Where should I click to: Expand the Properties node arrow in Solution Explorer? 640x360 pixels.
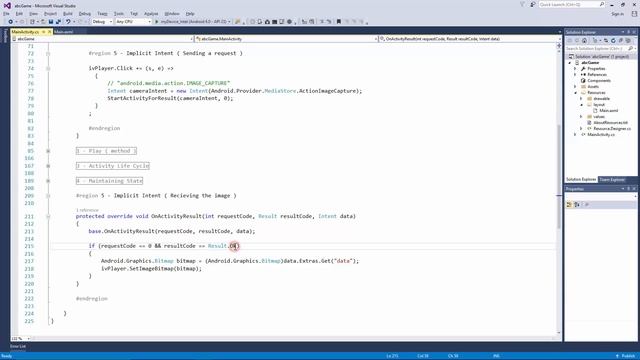(x=576, y=69)
